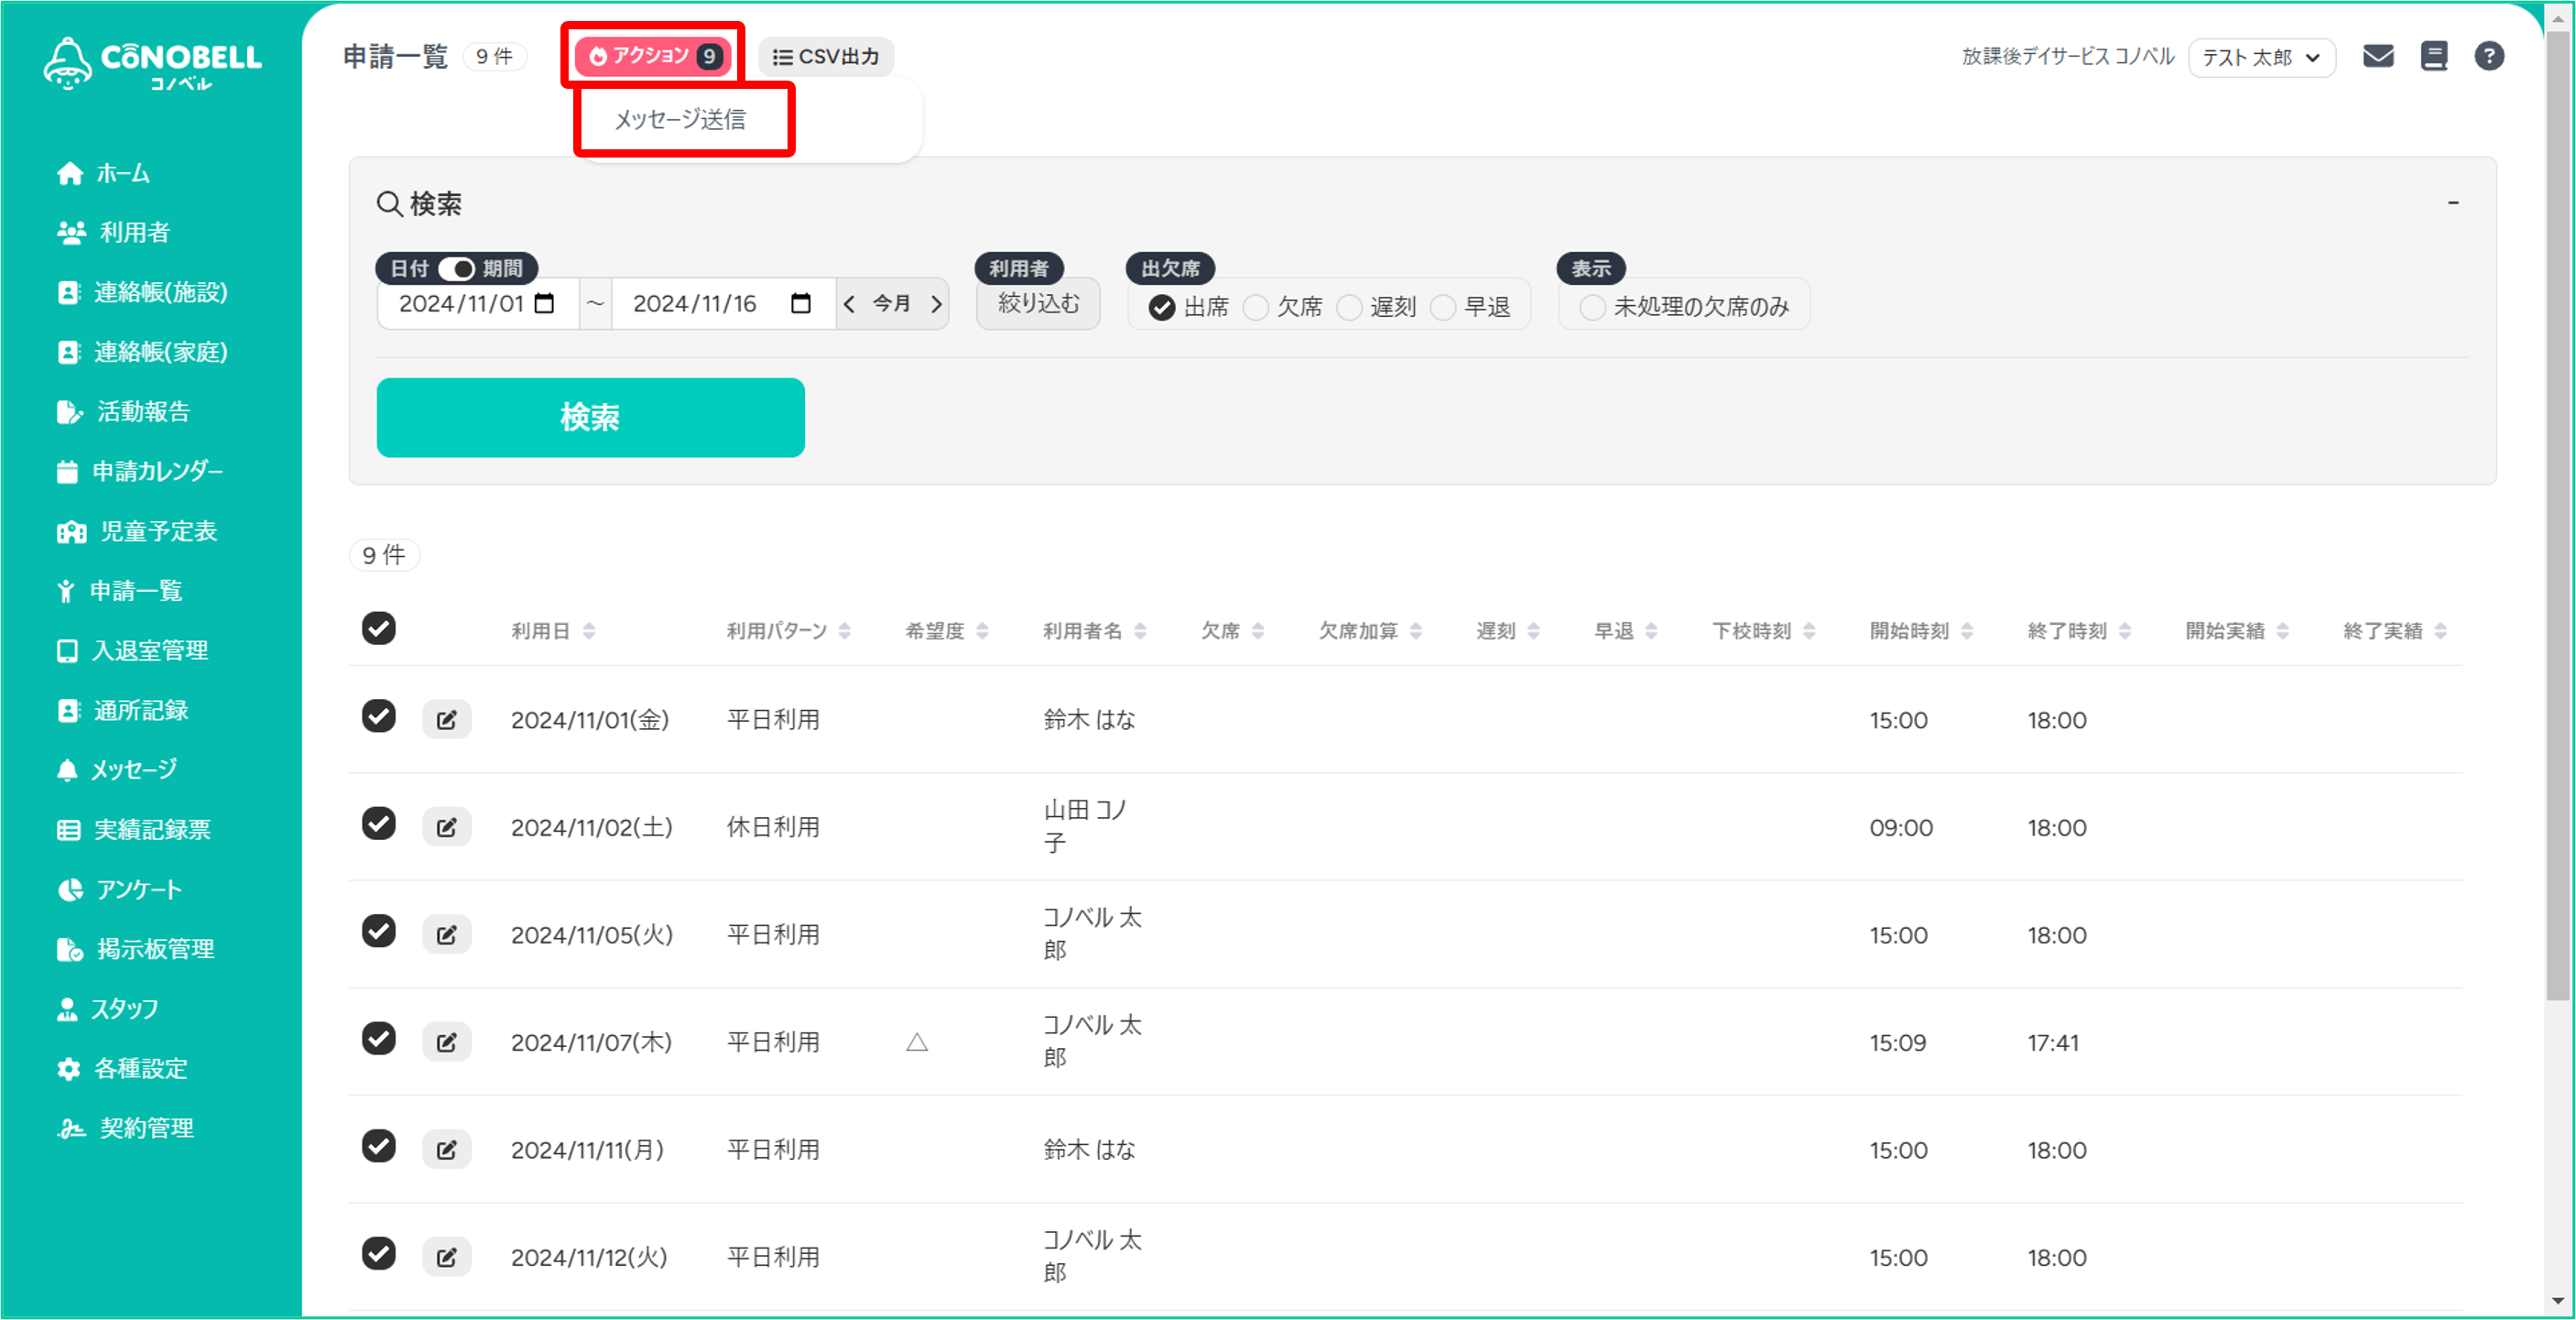Uncheck the 2024/11/07(木) row checkbox
Screen dimensions: 2576x1320
tap(378, 1038)
